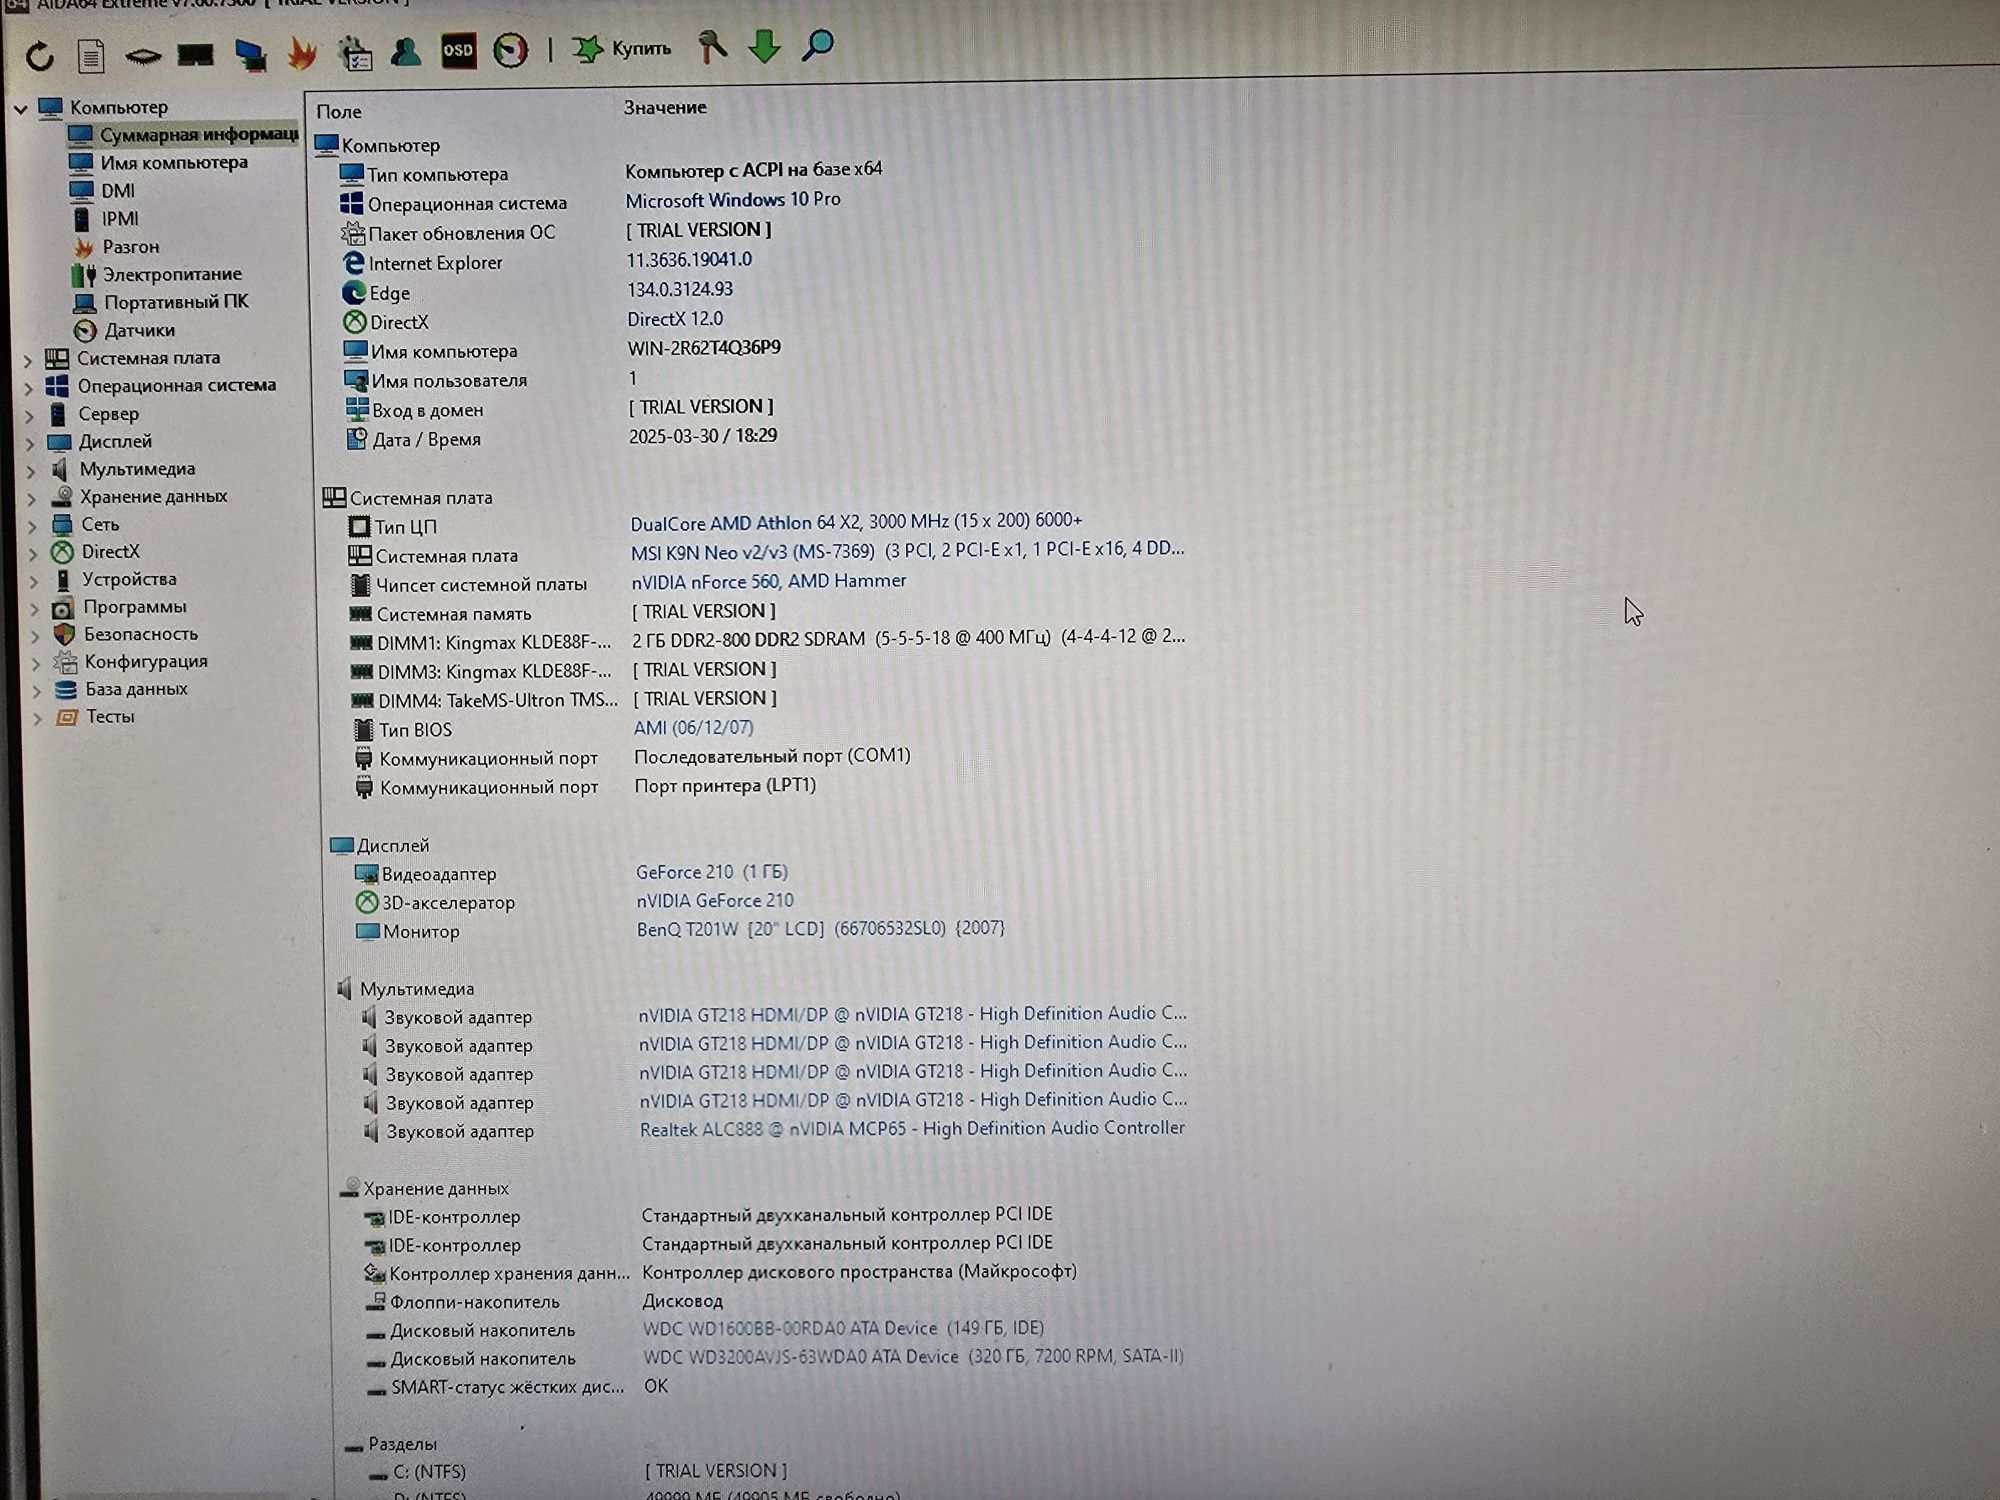This screenshot has width=2000, height=1500.
Task: Open the Microsoft Windows 10 Pro link
Action: [x=733, y=200]
